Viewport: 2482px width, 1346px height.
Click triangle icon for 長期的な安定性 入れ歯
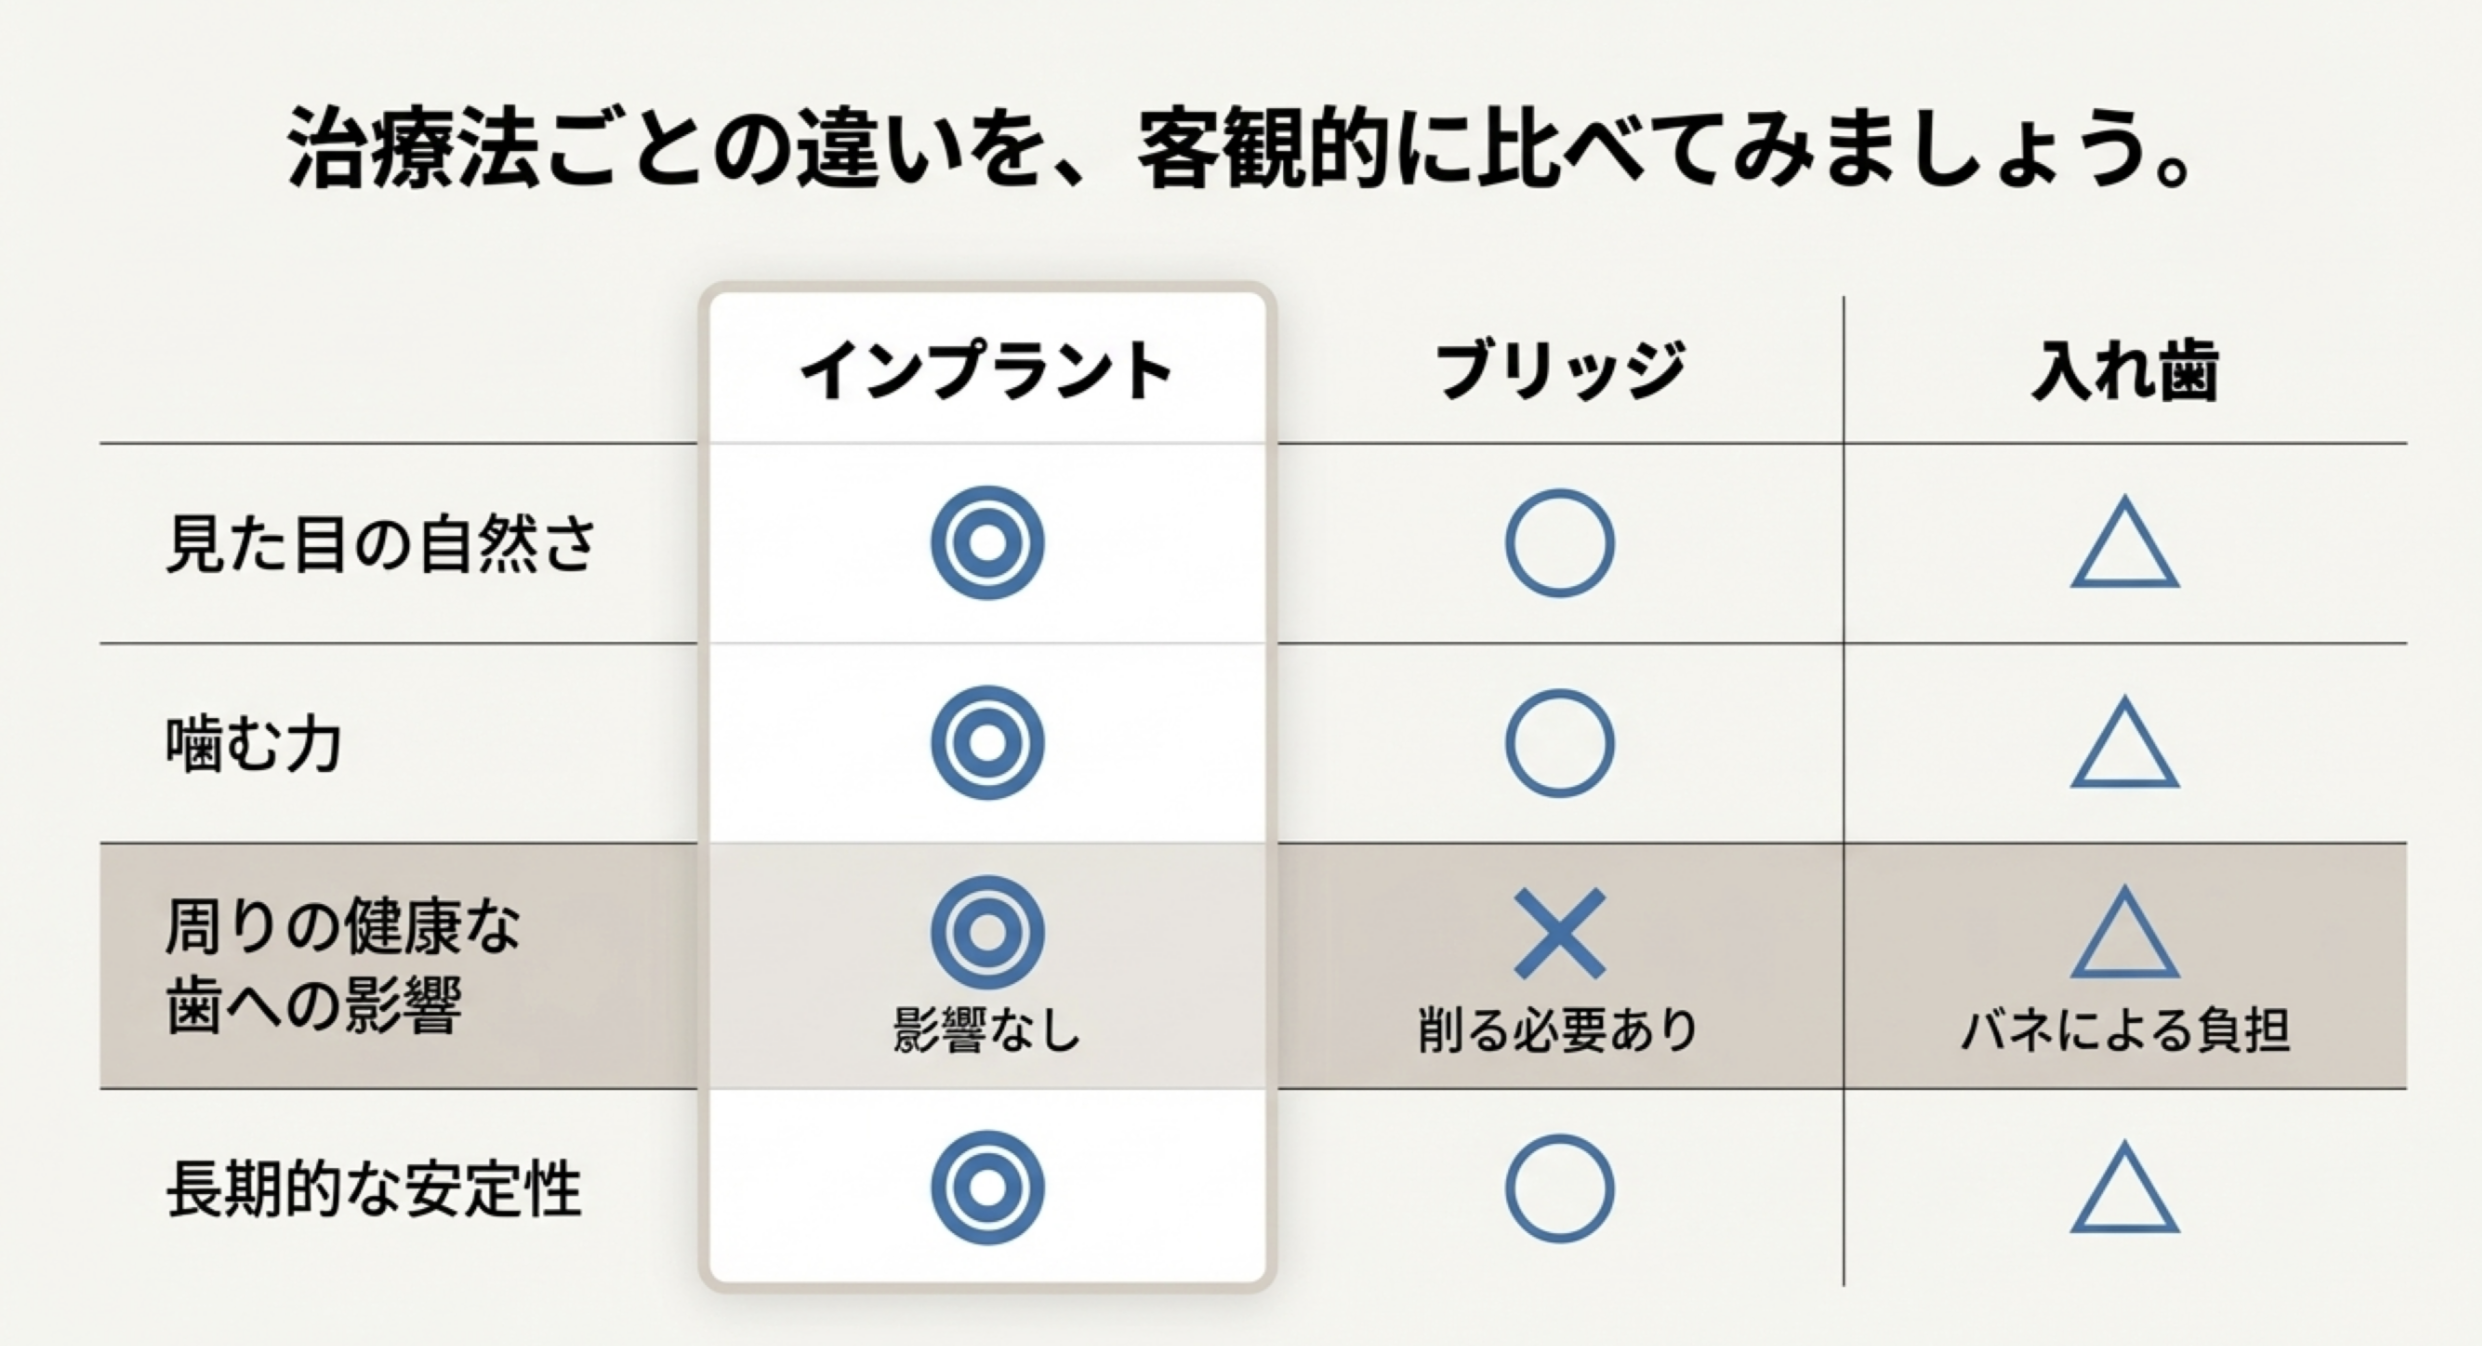(2124, 1192)
